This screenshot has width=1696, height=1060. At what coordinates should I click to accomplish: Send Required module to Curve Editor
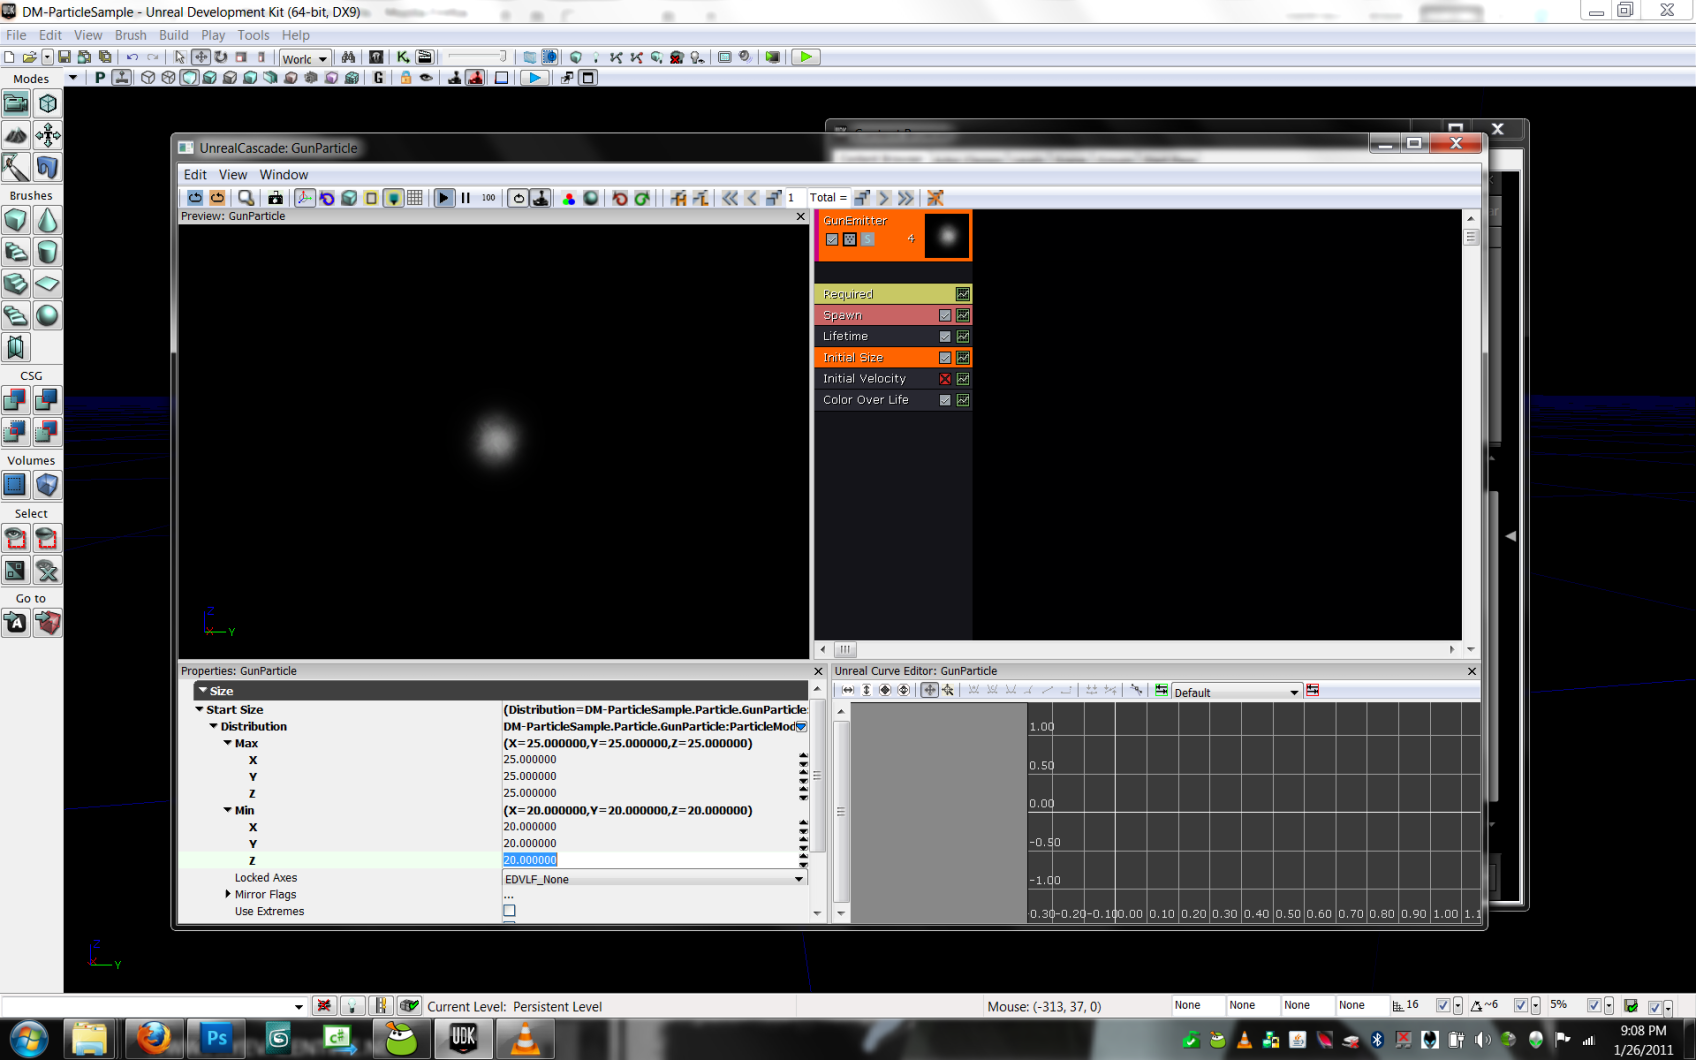(963, 294)
